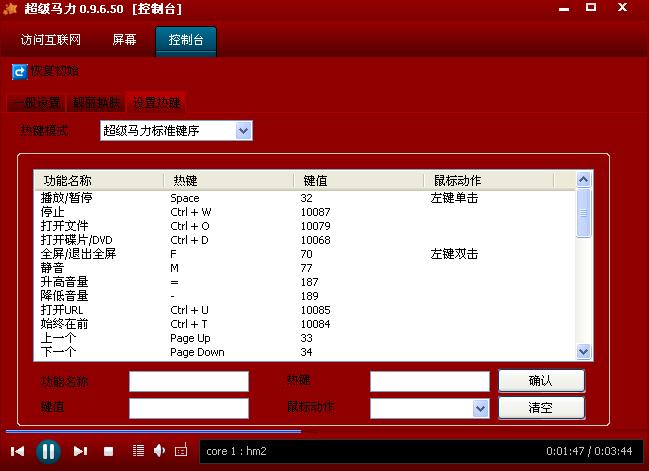
Task: Sort by the 鼠标动作 column header
Action: [489, 180]
